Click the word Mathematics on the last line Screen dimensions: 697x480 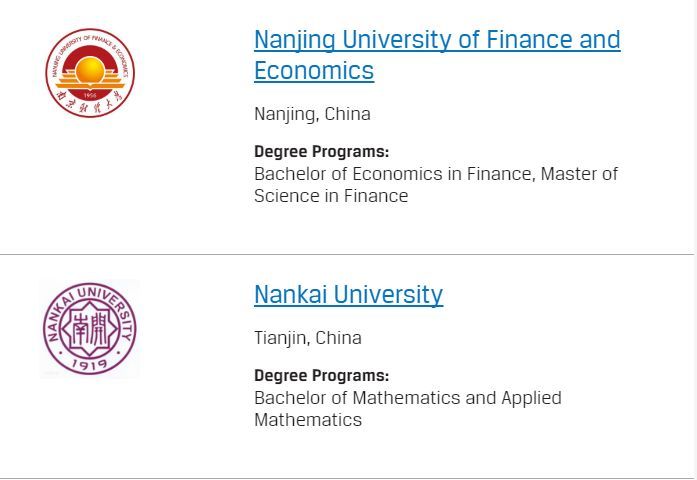(308, 420)
